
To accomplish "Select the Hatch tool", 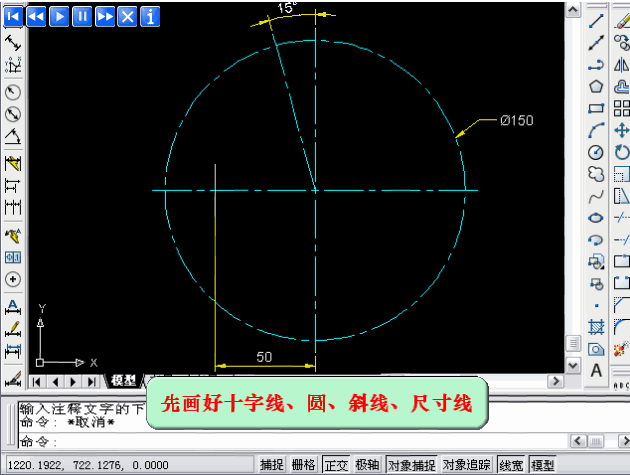I will (x=596, y=328).
